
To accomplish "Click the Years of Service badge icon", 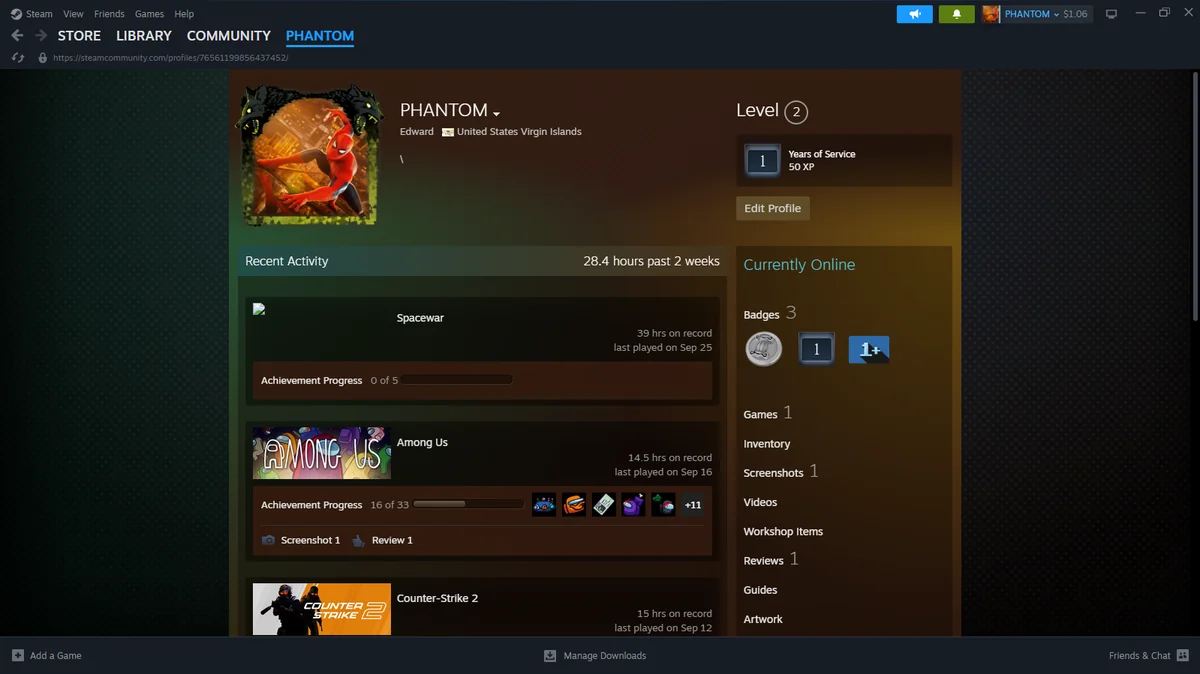I will (762, 160).
